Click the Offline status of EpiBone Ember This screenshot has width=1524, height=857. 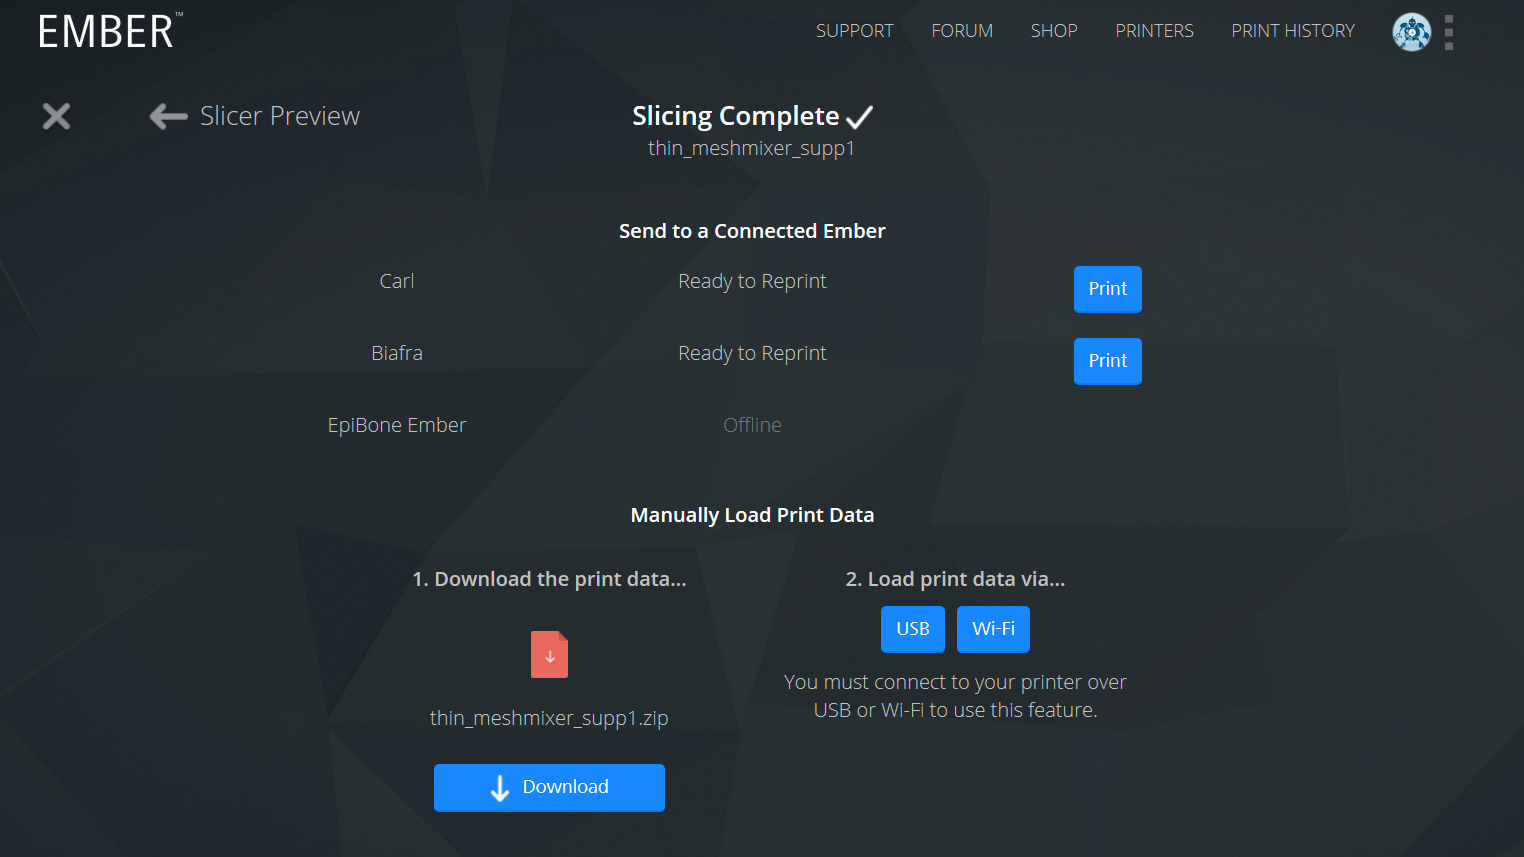752,425
